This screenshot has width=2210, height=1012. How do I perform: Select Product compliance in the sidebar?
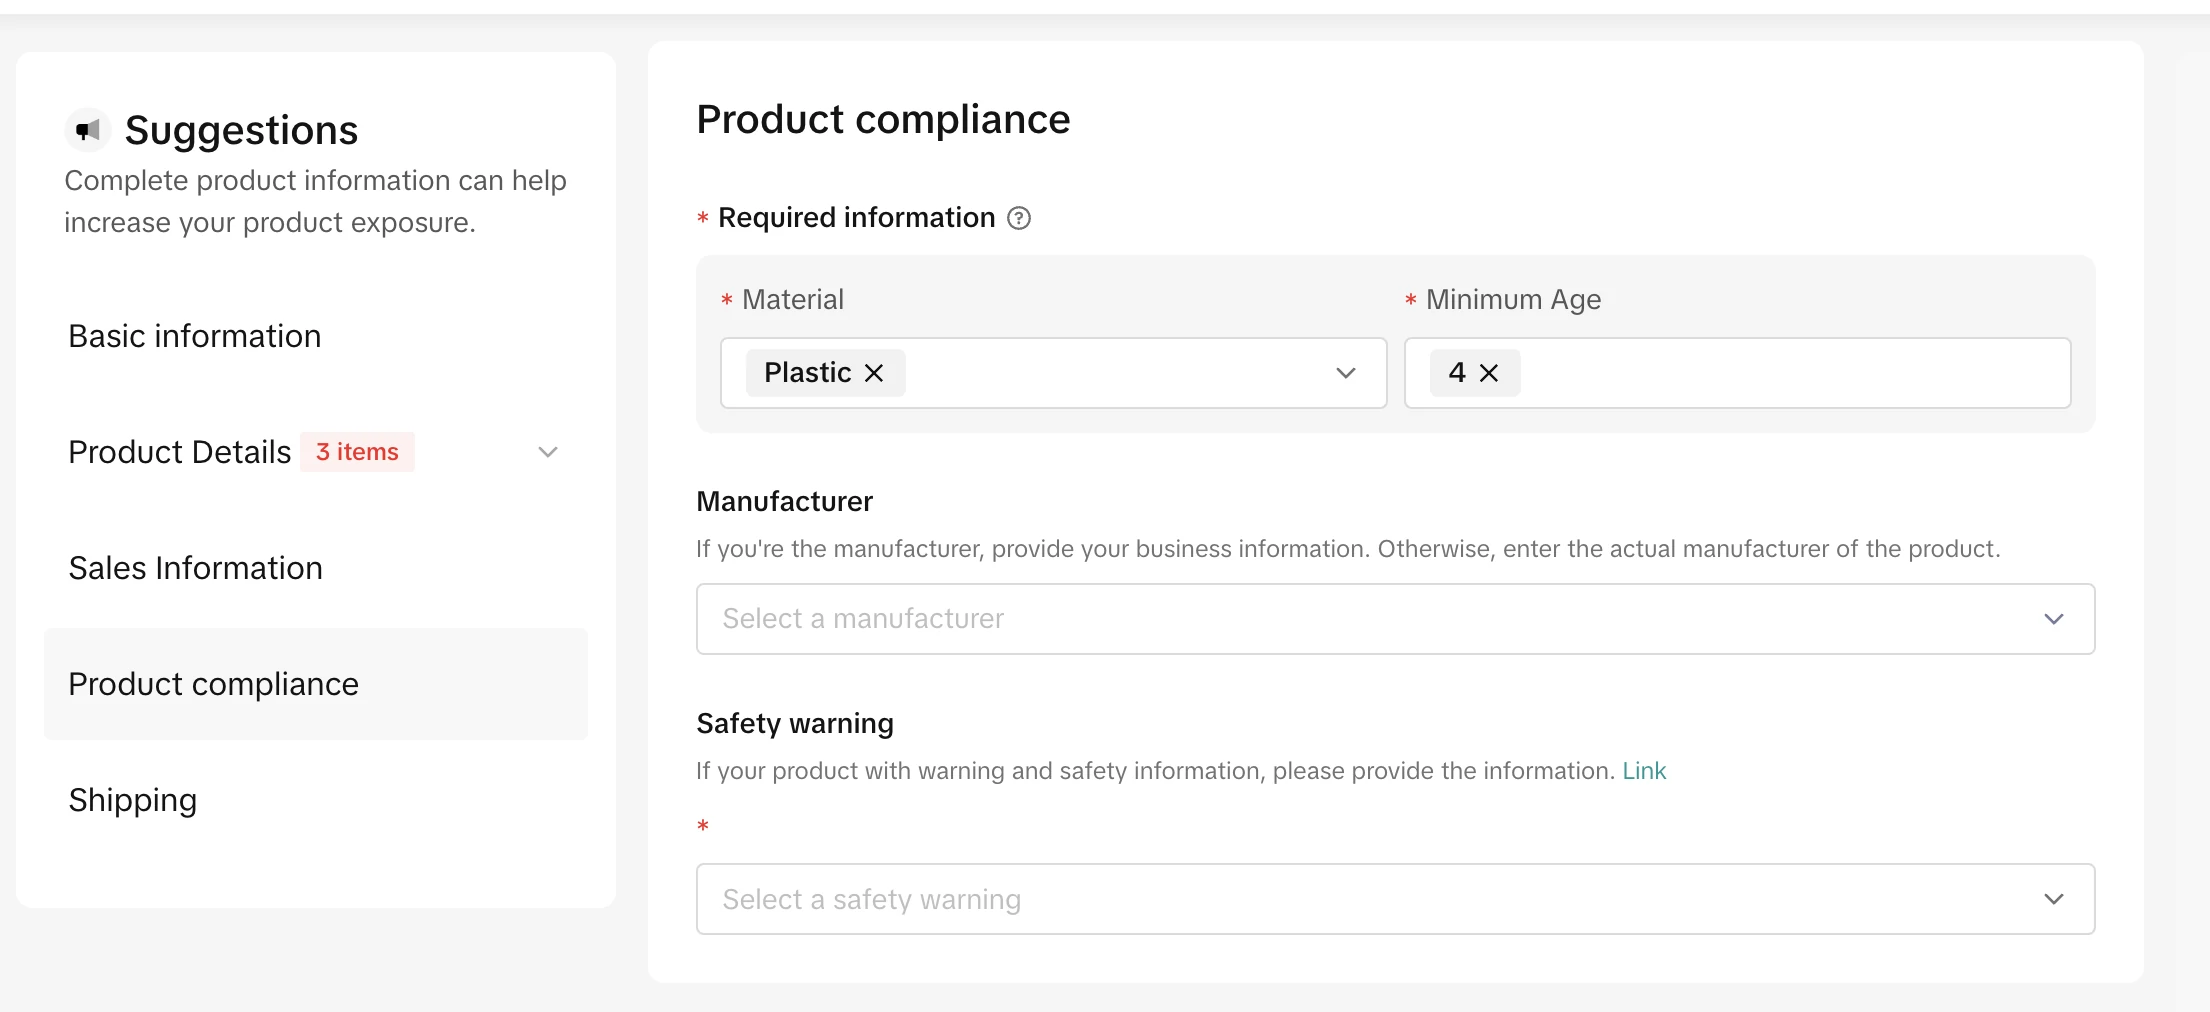[x=214, y=684]
